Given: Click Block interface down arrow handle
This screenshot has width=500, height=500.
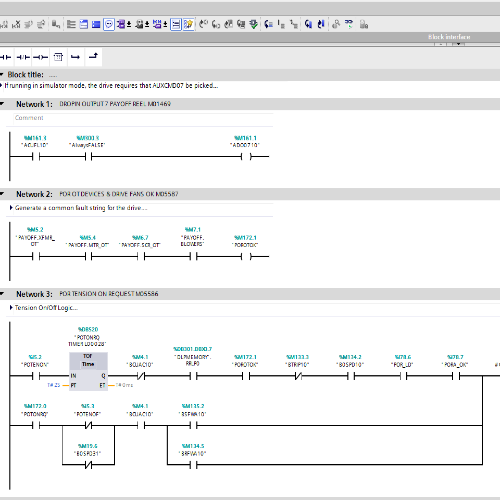Looking at the screenshot, I should (459, 44).
